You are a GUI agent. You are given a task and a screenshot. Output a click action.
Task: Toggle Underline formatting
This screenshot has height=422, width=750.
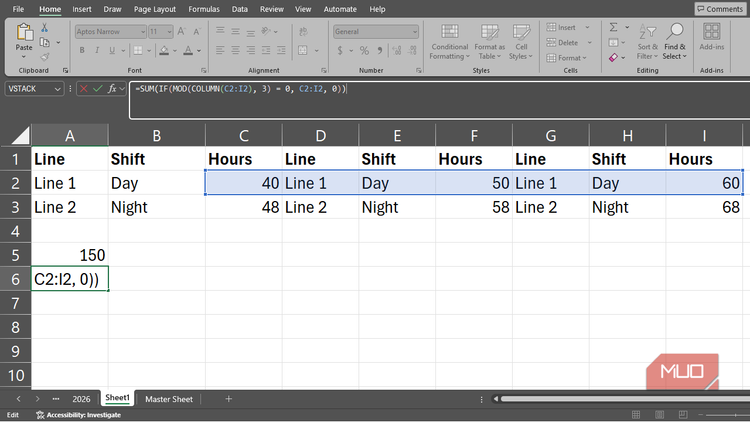[112, 50]
